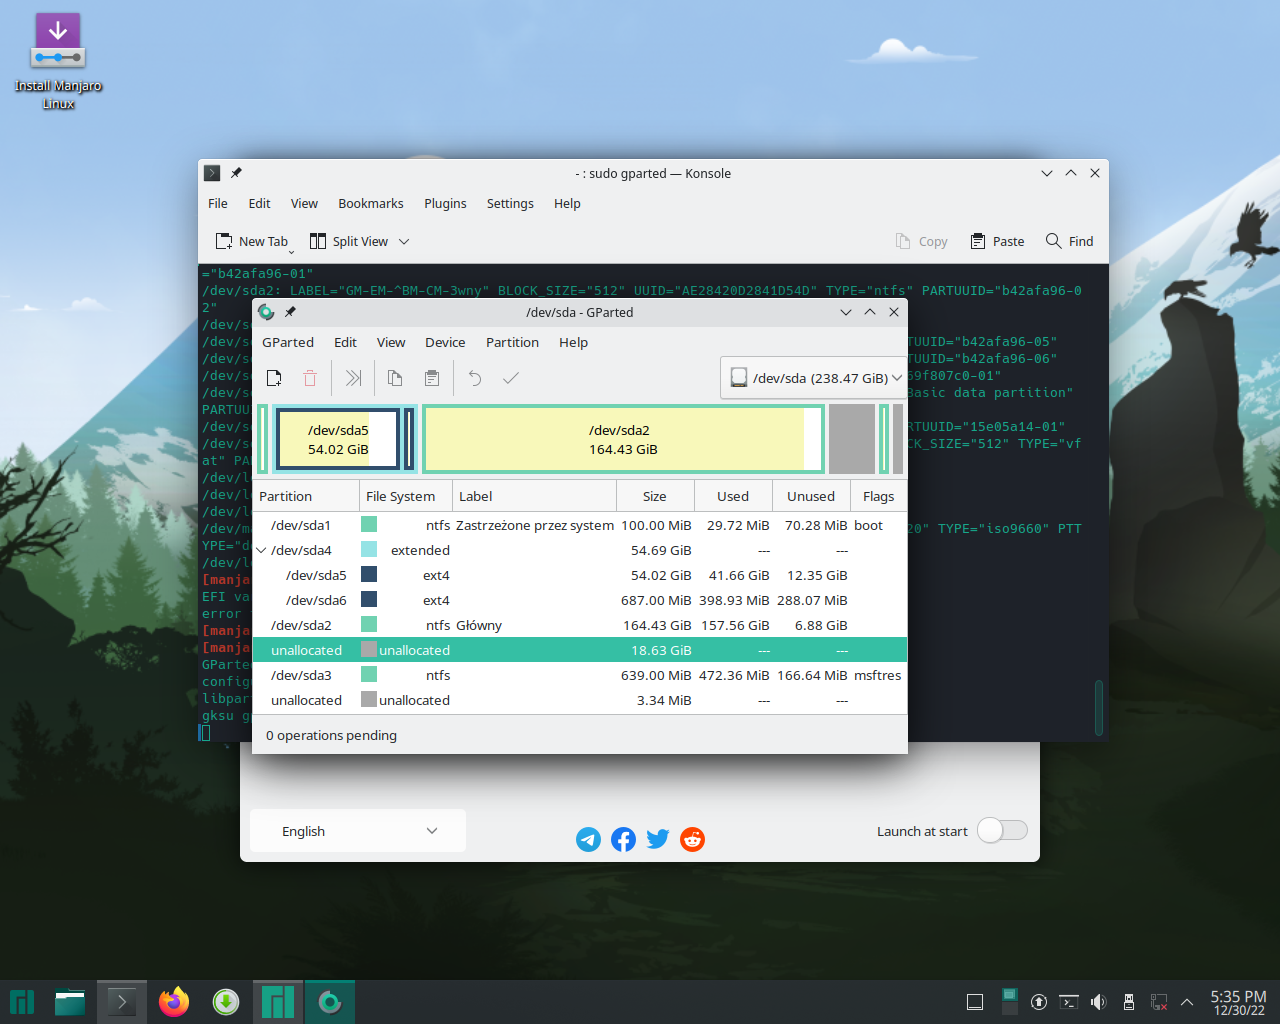
Task: Apply all operations checkmark icon
Action: pyautogui.click(x=511, y=378)
